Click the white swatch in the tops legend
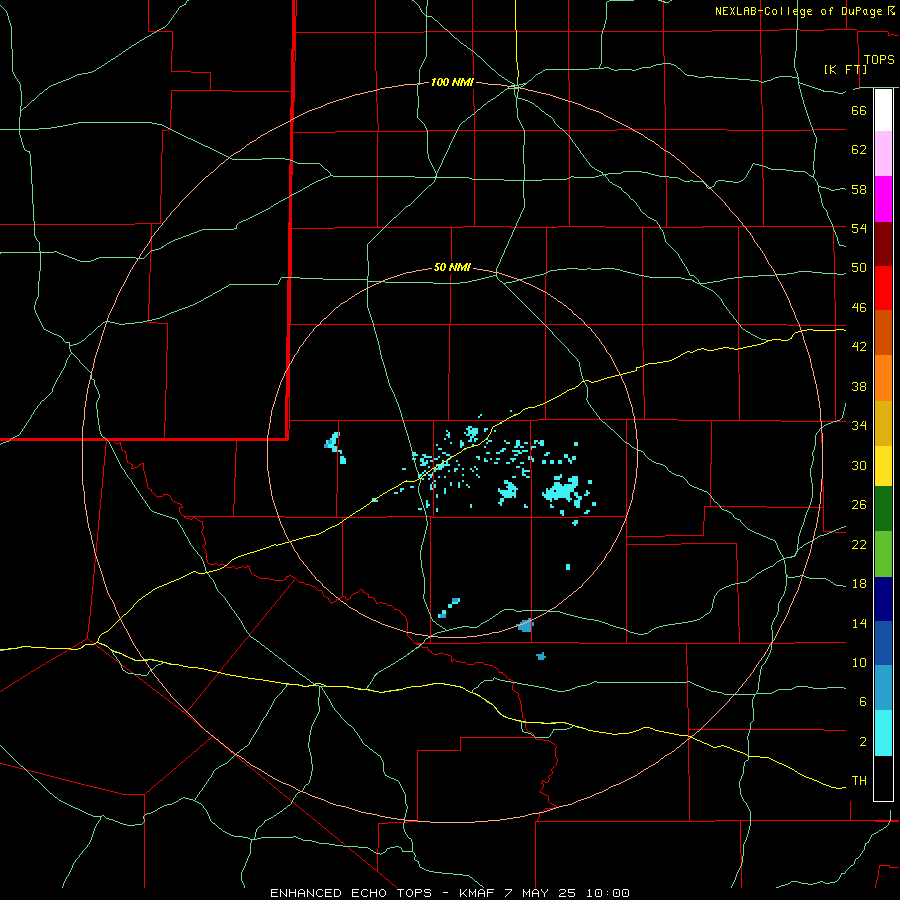 pos(883,110)
